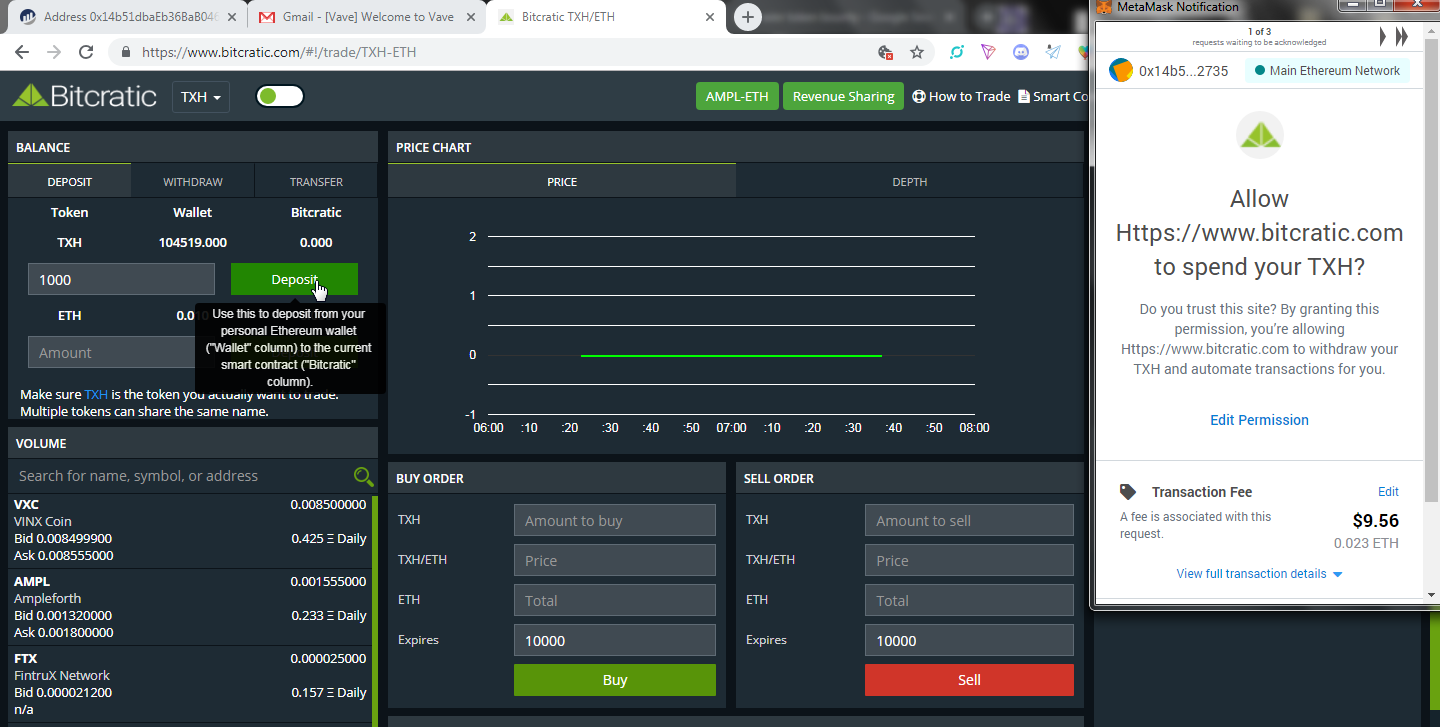Click the red Sell button
The height and width of the screenshot is (727, 1440).
[969, 680]
